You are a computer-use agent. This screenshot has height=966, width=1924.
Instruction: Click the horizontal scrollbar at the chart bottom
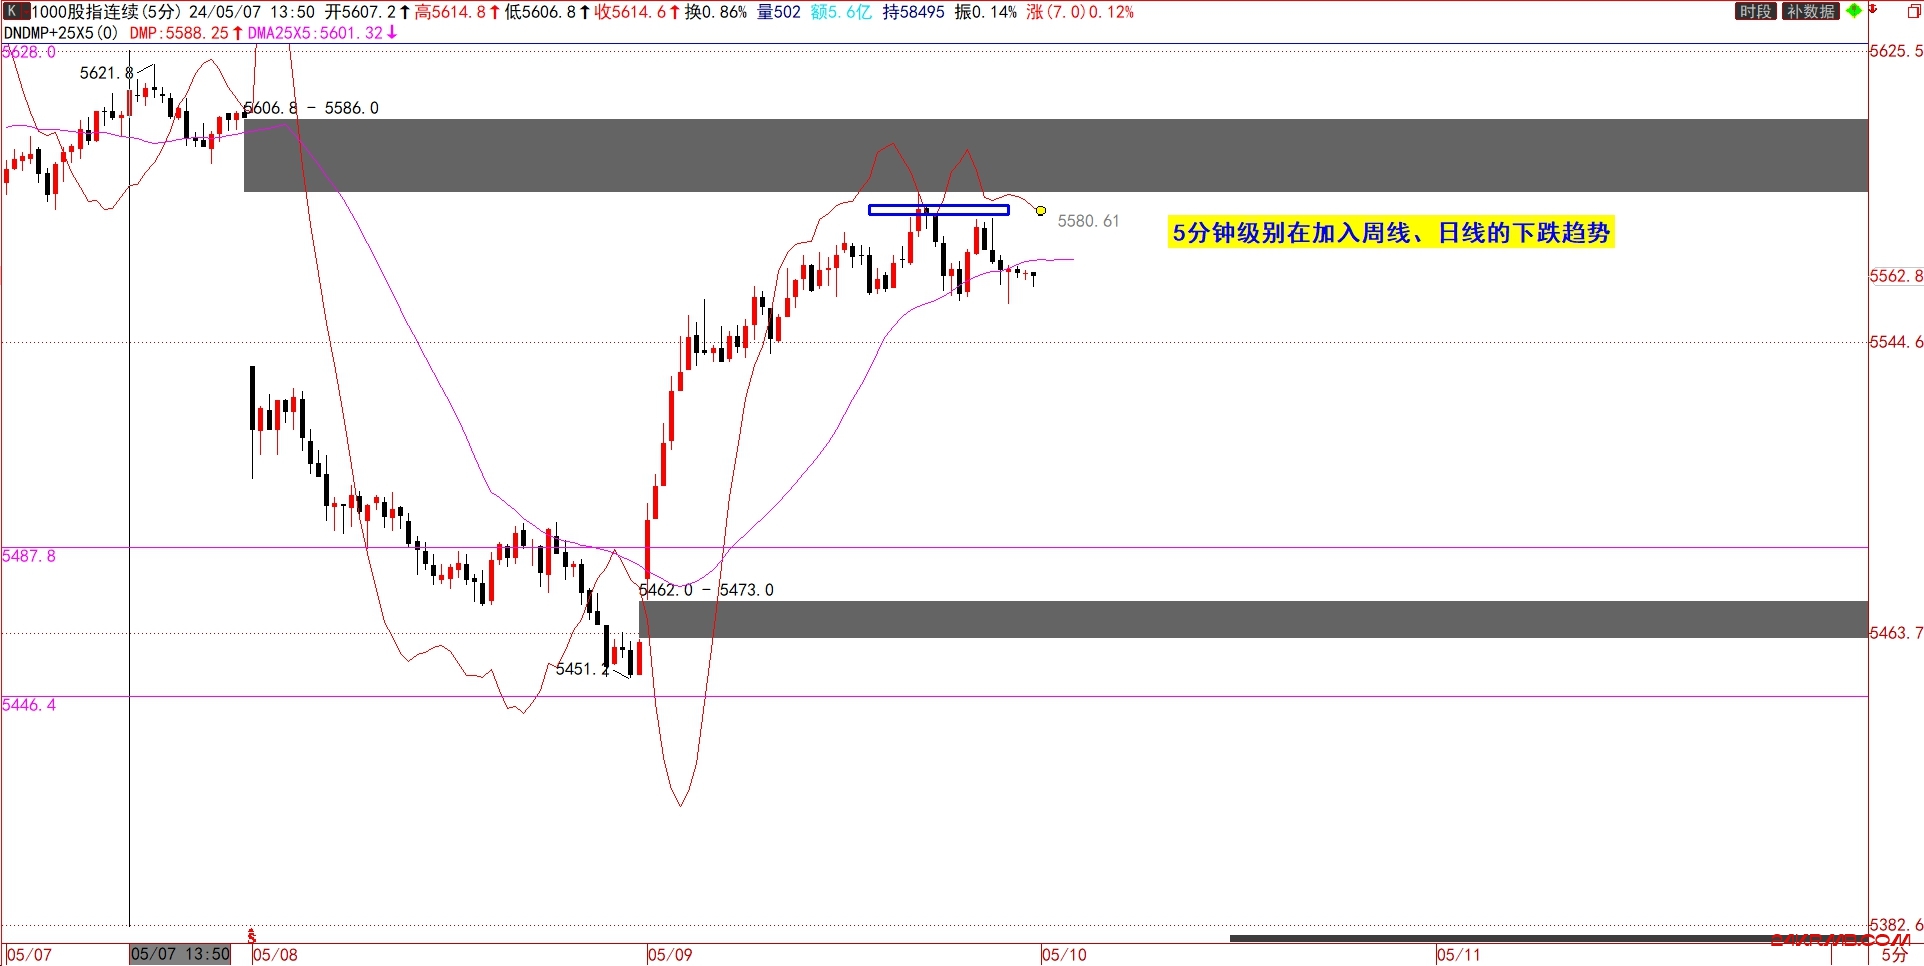click(x=1548, y=938)
